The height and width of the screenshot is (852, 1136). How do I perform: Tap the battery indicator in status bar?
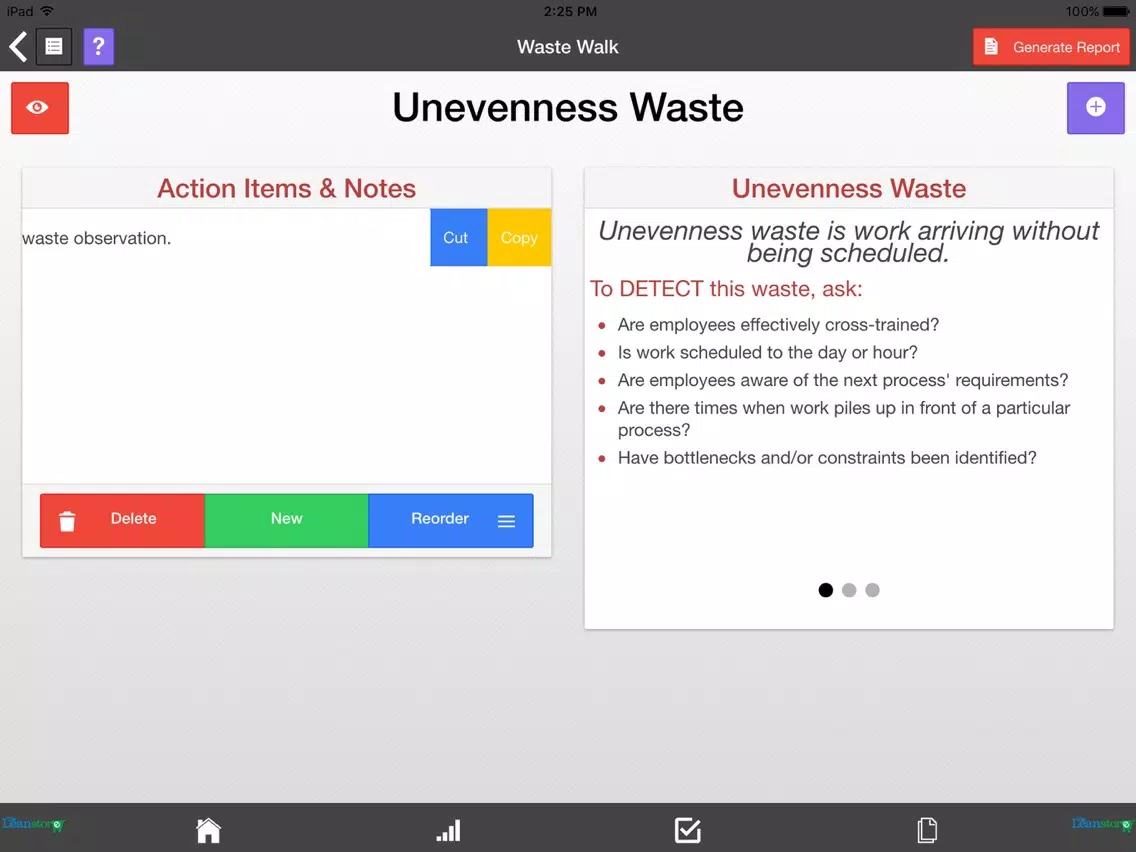pyautogui.click(x=1116, y=11)
